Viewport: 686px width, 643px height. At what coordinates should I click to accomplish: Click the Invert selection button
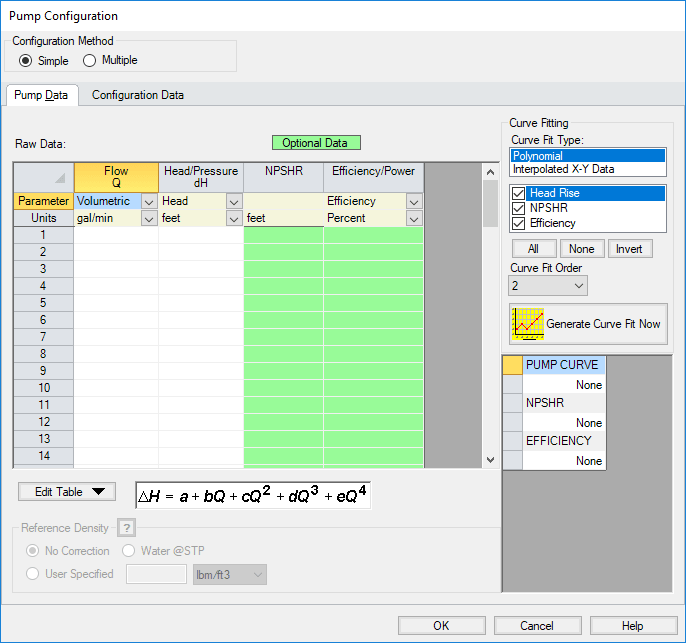point(630,249)
